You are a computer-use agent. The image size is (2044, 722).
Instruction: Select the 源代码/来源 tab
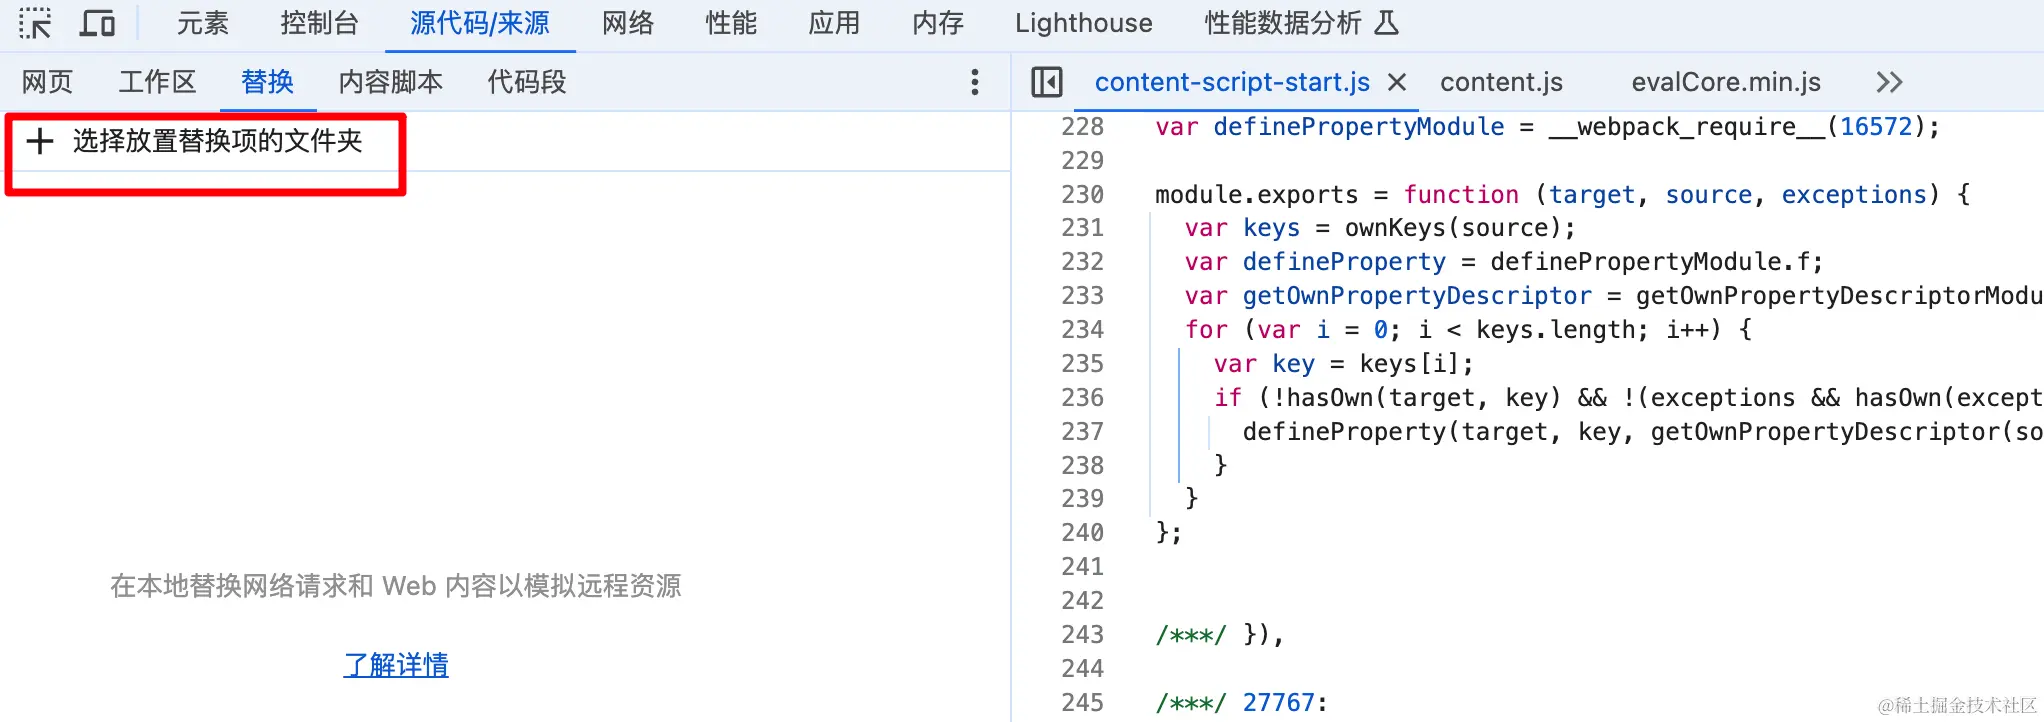[480, 23]
